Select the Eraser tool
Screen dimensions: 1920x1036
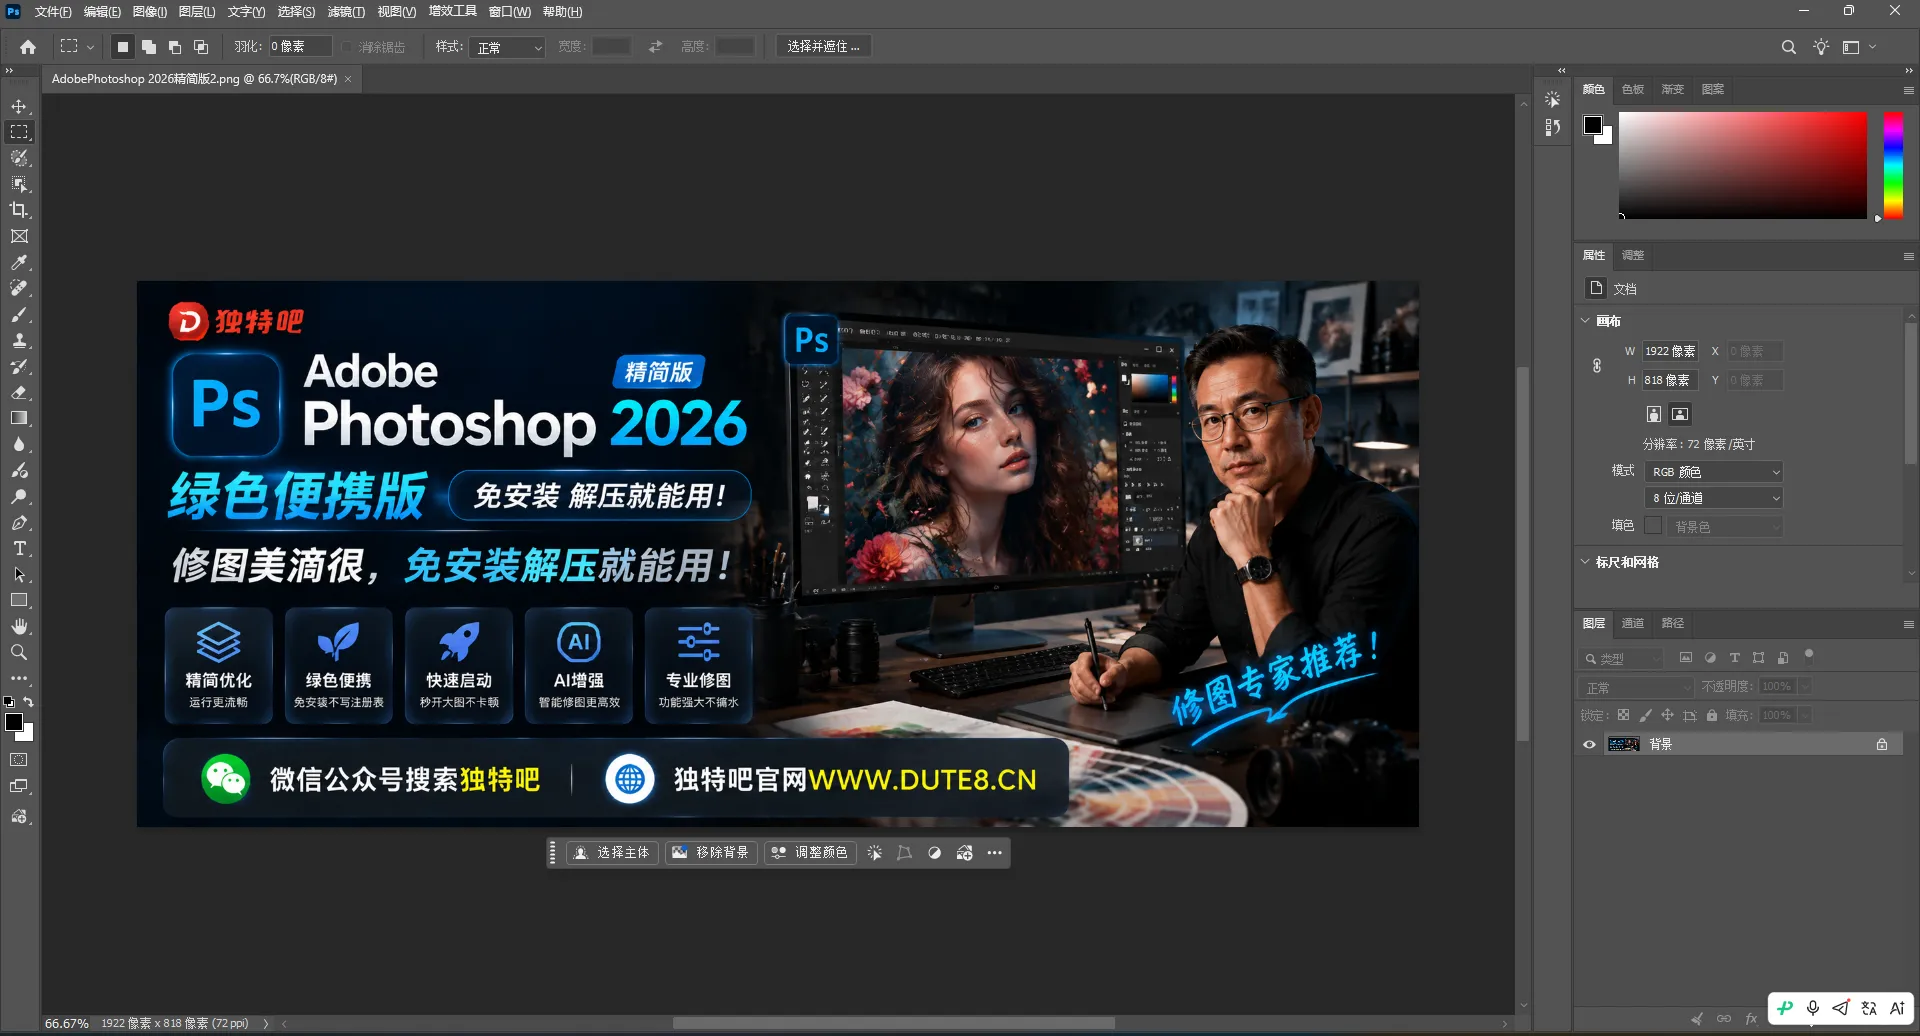(19, 392)
